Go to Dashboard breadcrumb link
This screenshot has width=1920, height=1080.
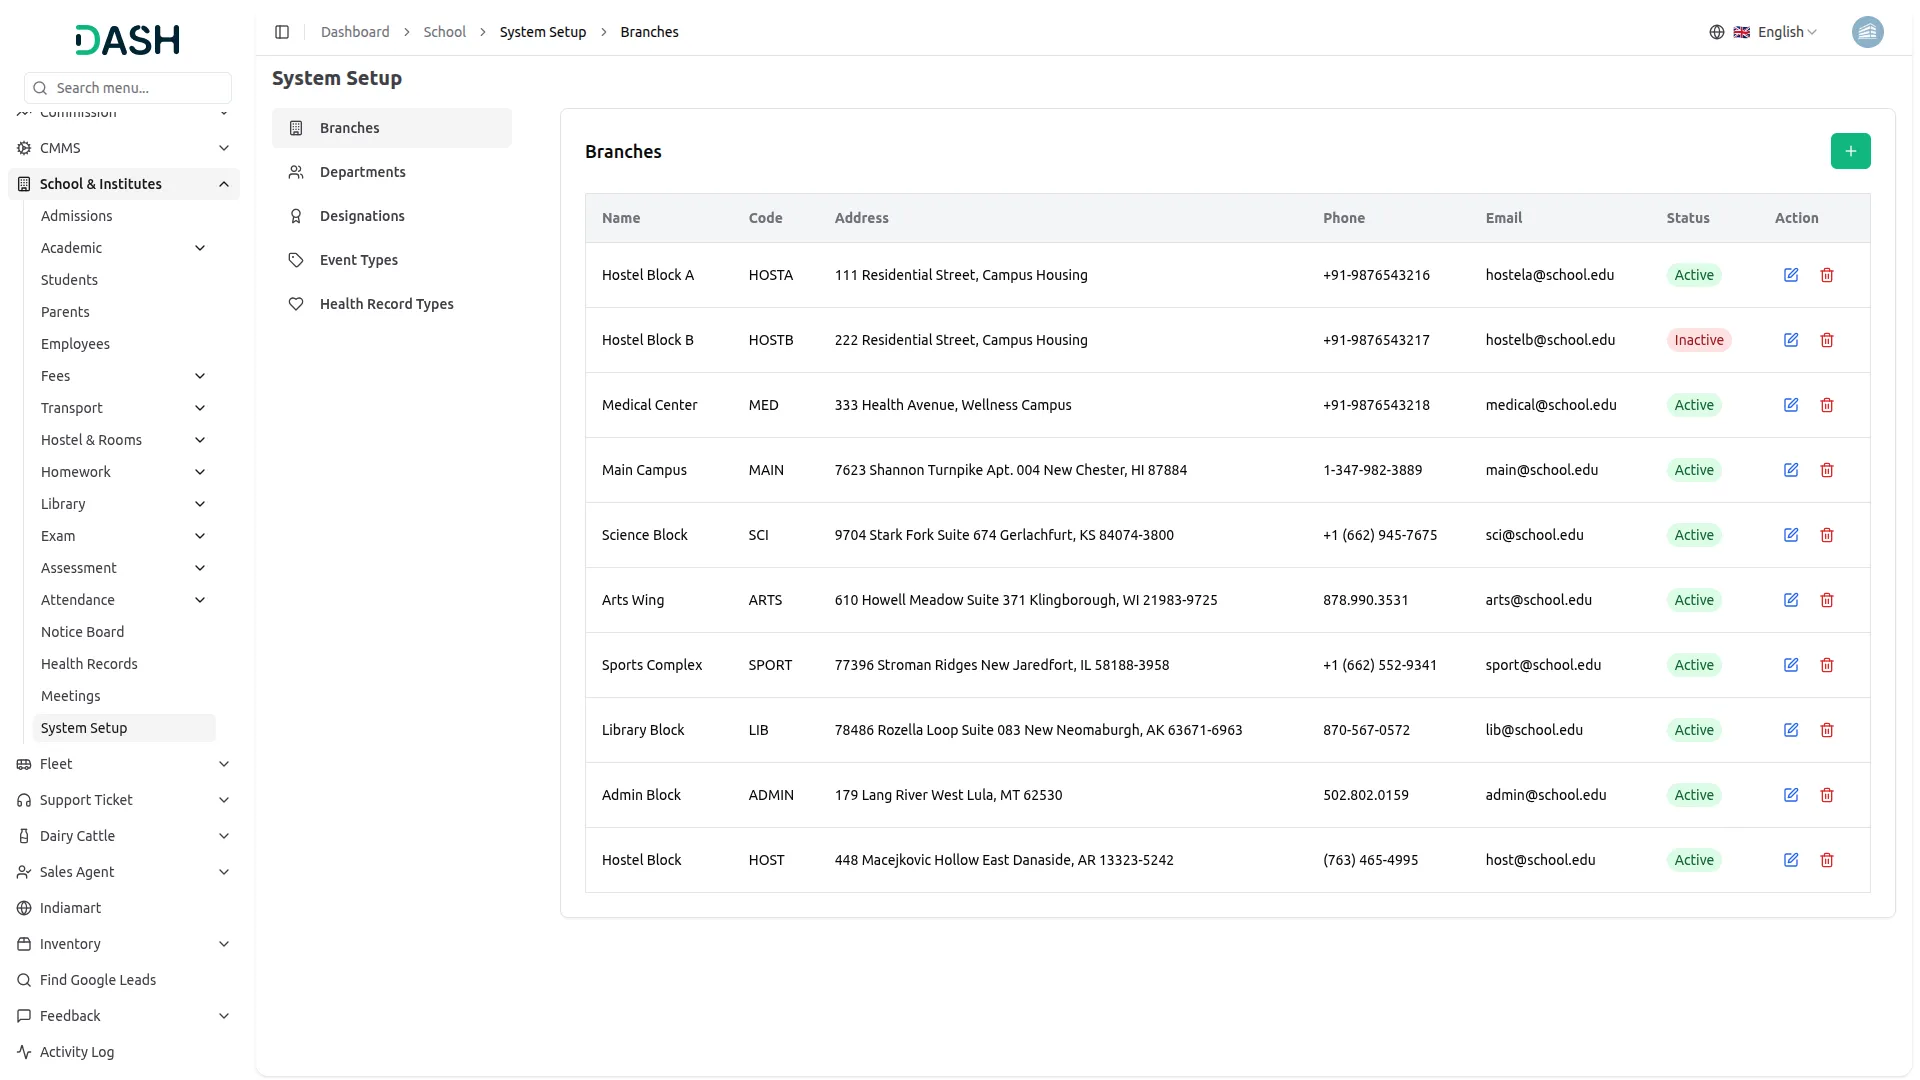tap(355, 32)
